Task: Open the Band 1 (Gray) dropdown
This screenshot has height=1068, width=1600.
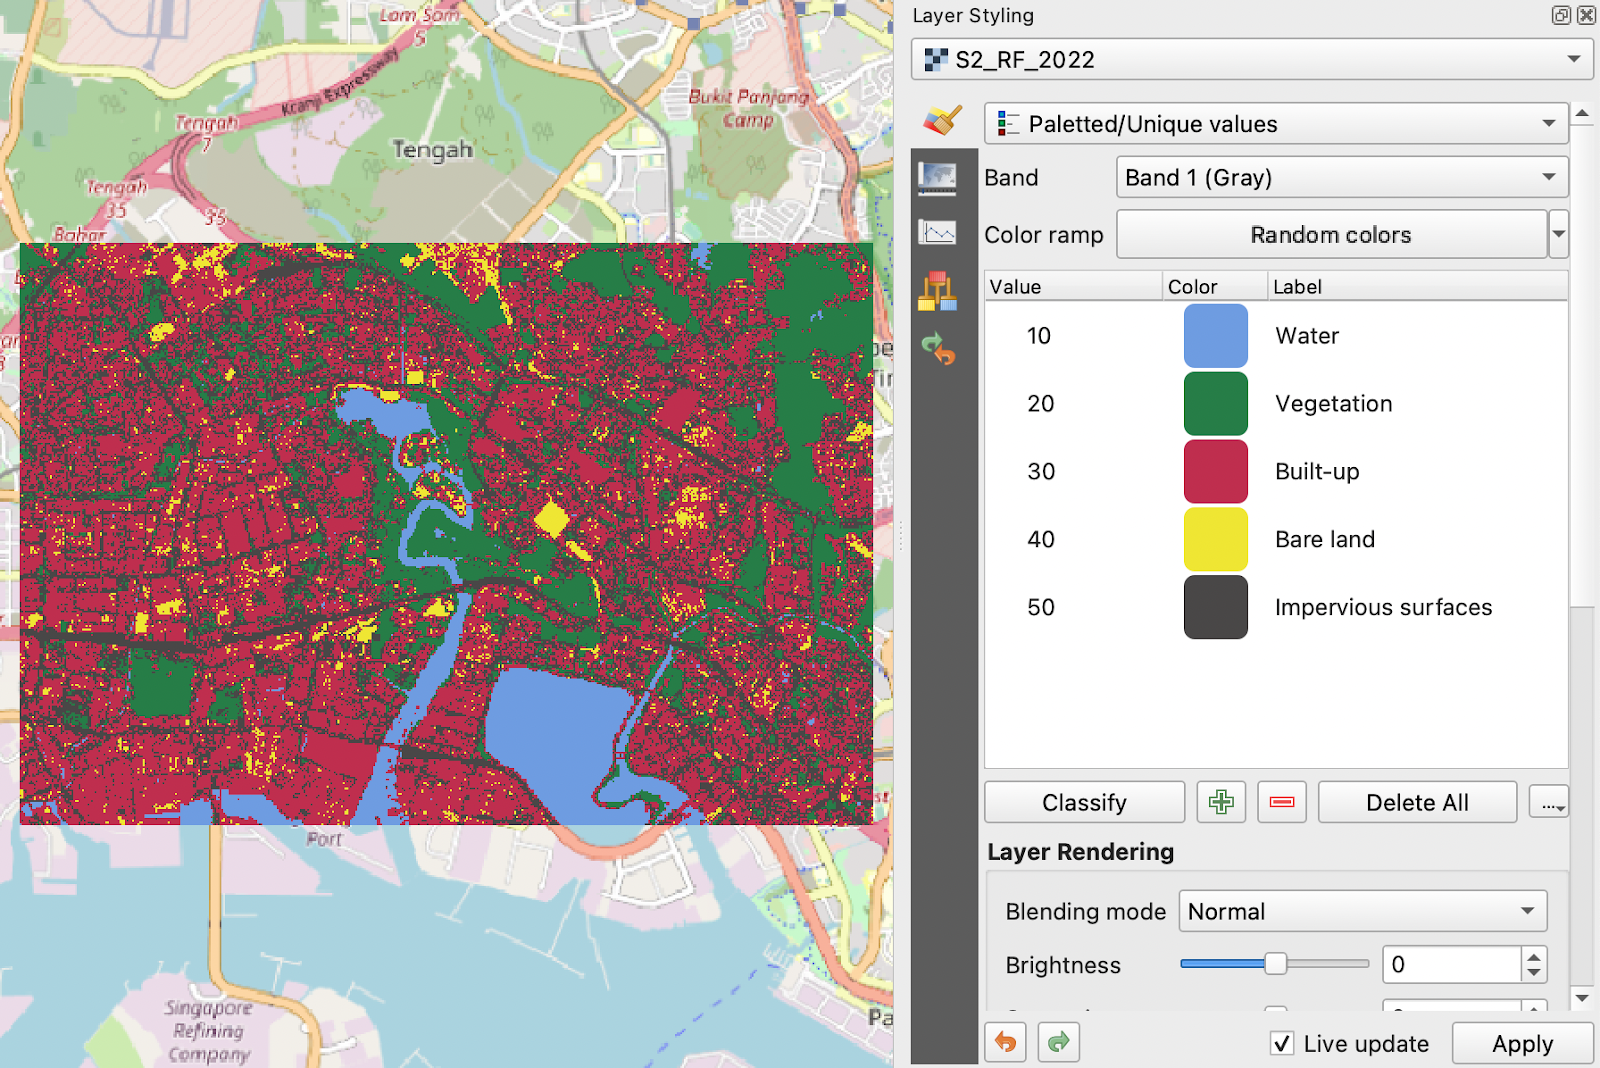Action: [1341, 178]
